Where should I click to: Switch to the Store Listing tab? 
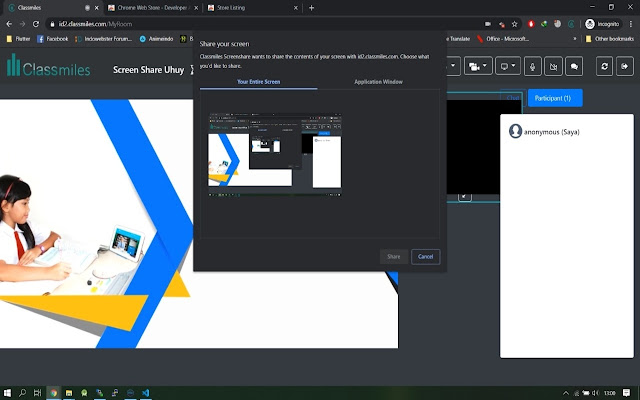(253, 8)
